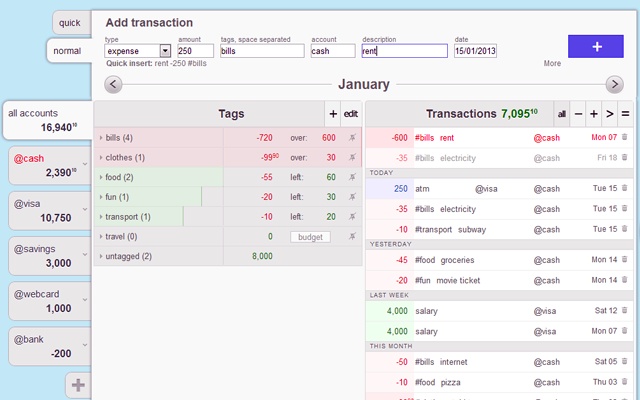Expand the fun (1) tag
The width and height of the screenshot is (640, 400).
101,197
